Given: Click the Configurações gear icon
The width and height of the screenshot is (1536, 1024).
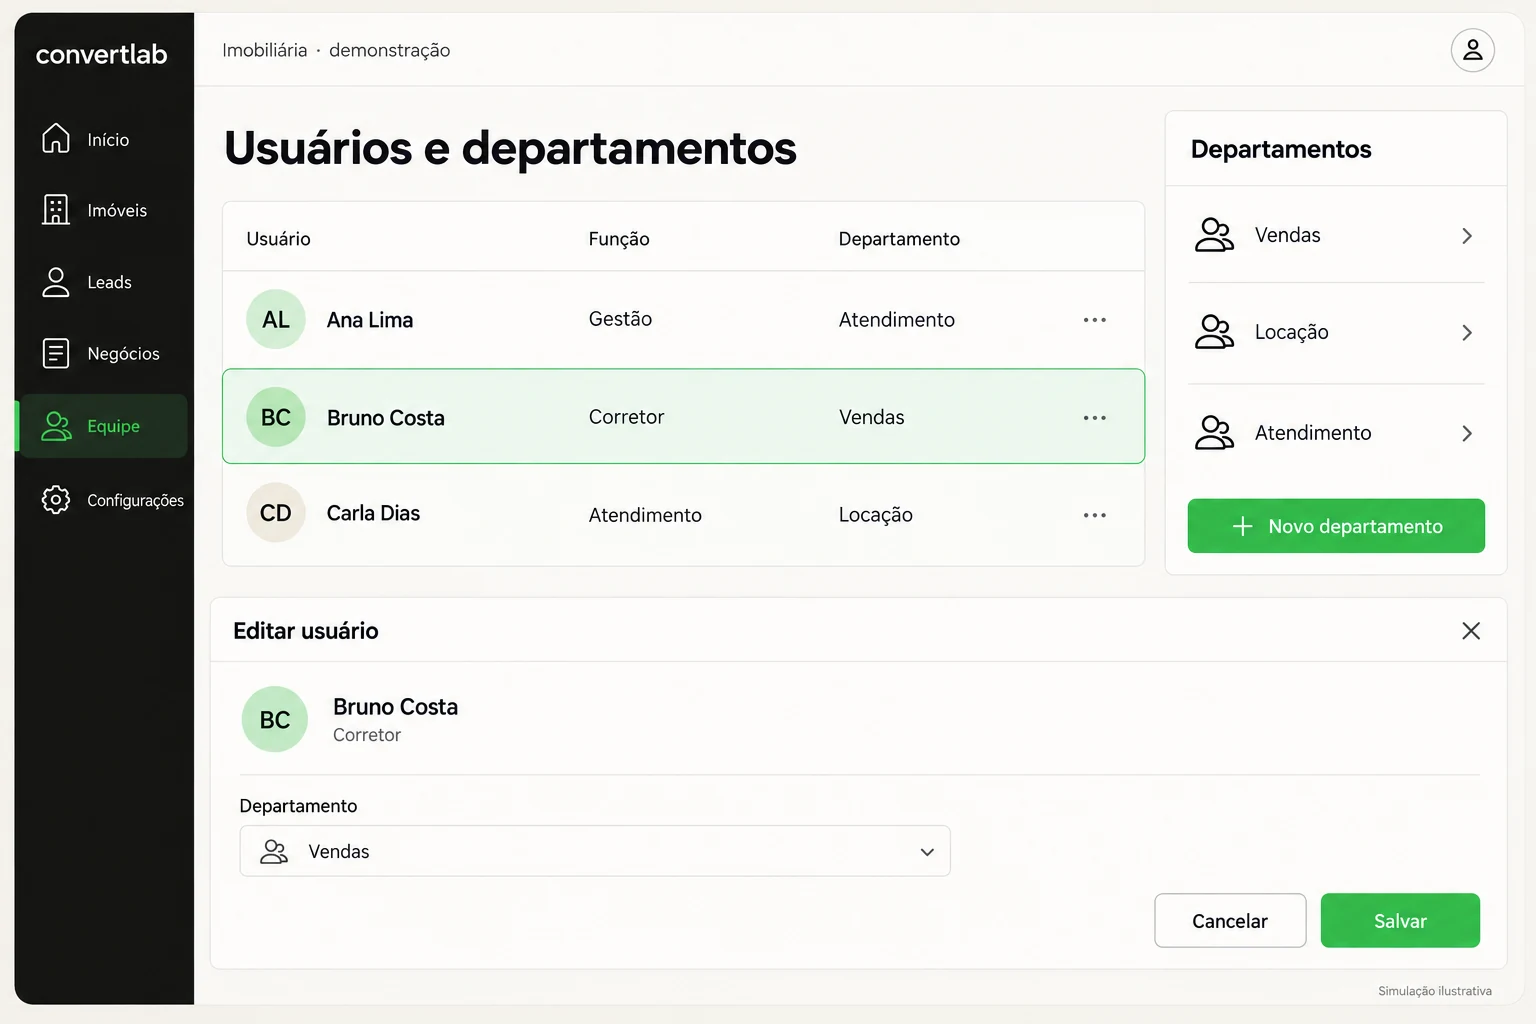Looking at the screenshot, I should pos(56,499).
